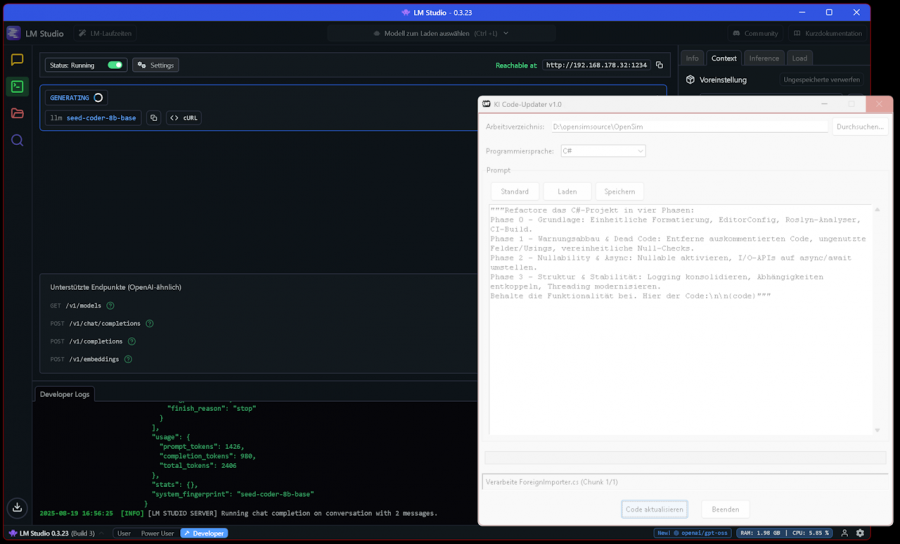Open the Discover search icon in the sidebar
The width and height of the screenshot is (900, 544).
17,141
